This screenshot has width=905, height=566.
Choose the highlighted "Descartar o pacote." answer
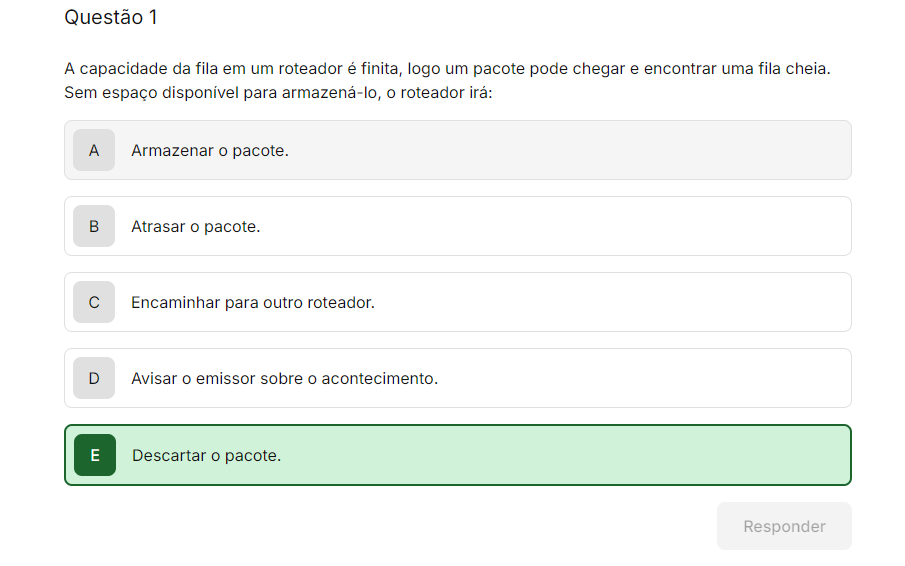click(x=458, y=455)
